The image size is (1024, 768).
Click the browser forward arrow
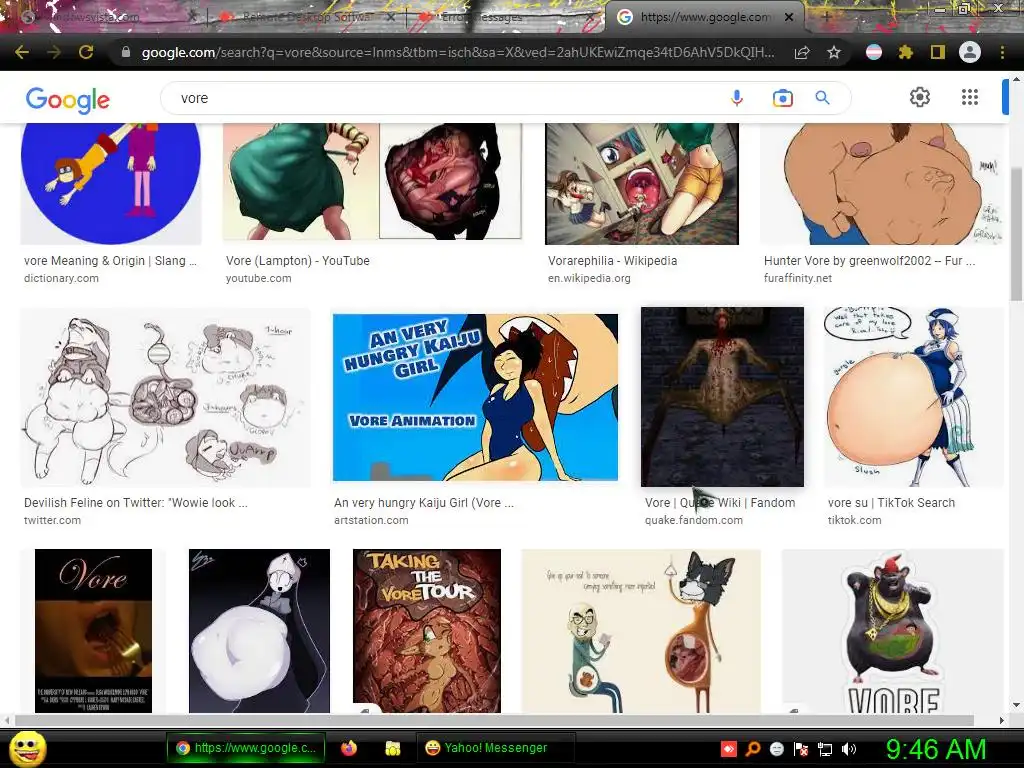(54, 52)
